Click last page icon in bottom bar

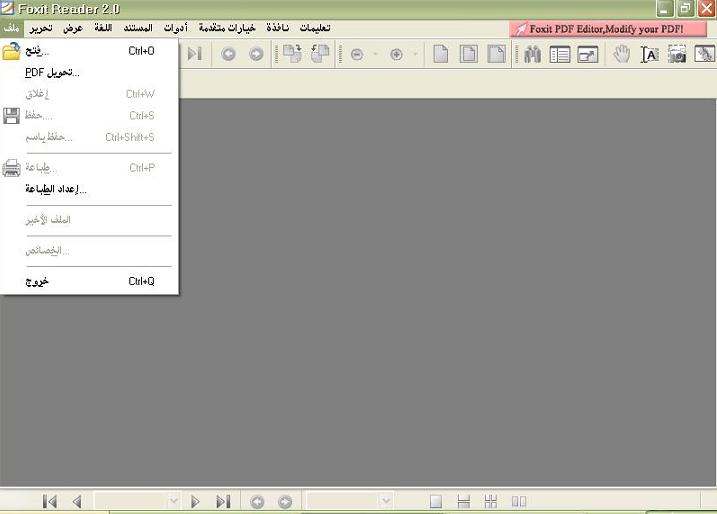pyautogui.click(x=224, y=501)
